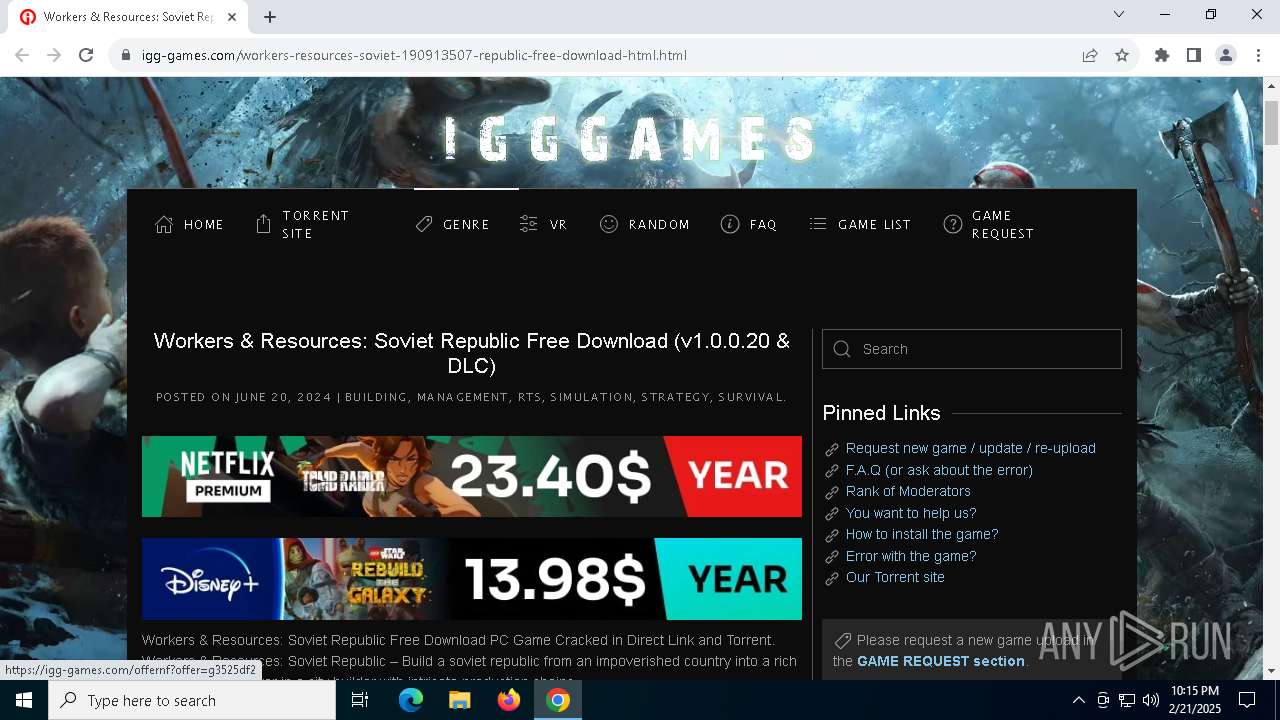Click the magnifier icon in search box
This screenshot has height=720, width=1280.
click(842, 349)
